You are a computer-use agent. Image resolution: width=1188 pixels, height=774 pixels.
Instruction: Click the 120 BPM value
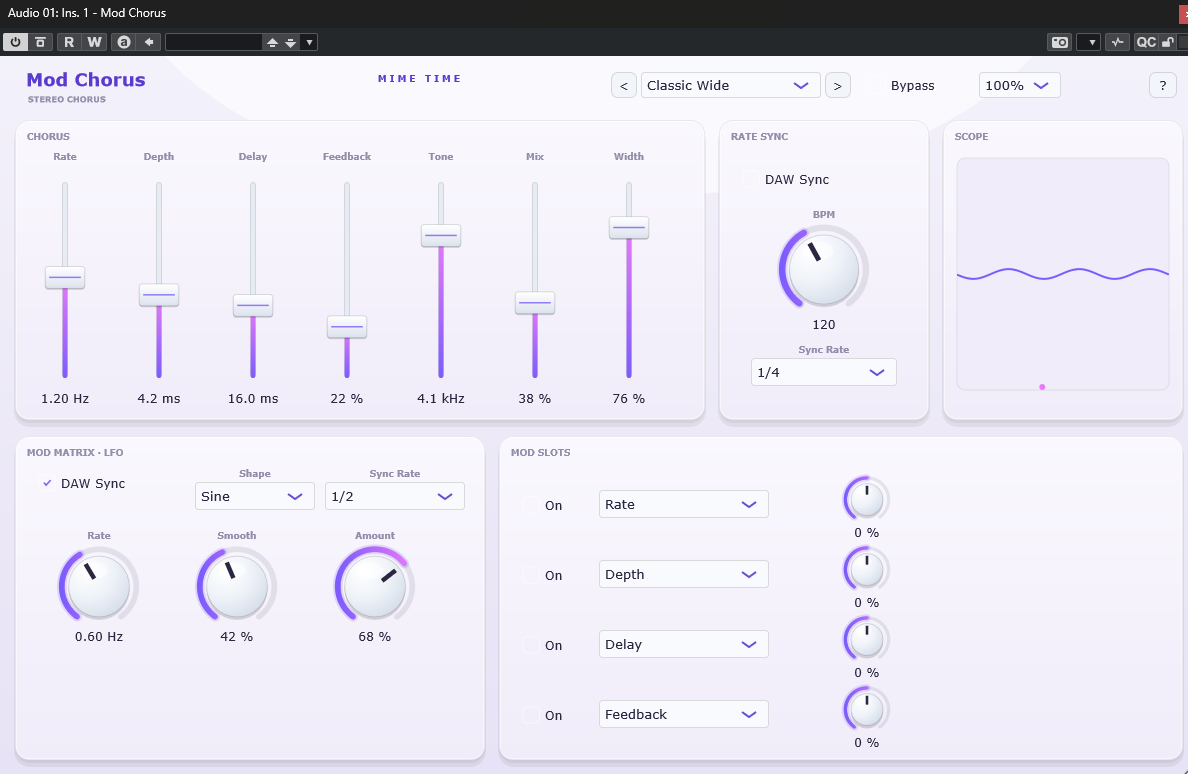[x=824, y=325]
